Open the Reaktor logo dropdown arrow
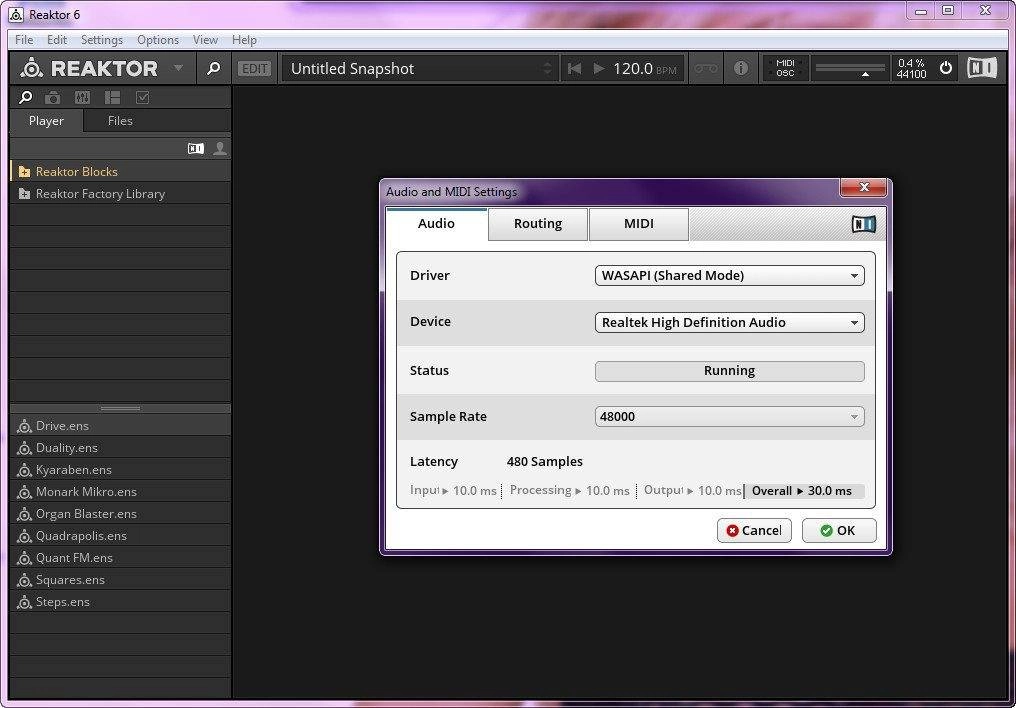The height and width of the screenshot is (708, 1016). point(178,67)
